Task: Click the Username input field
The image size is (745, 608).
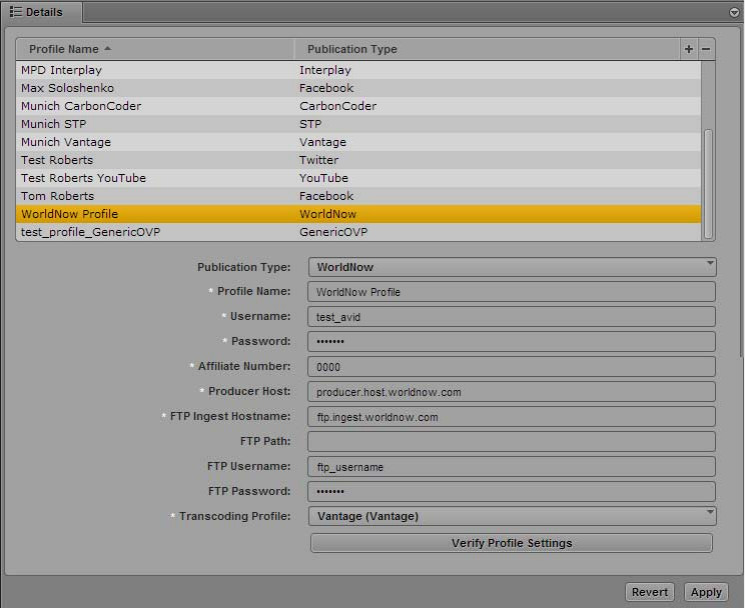Action: (x=511, y=316)
